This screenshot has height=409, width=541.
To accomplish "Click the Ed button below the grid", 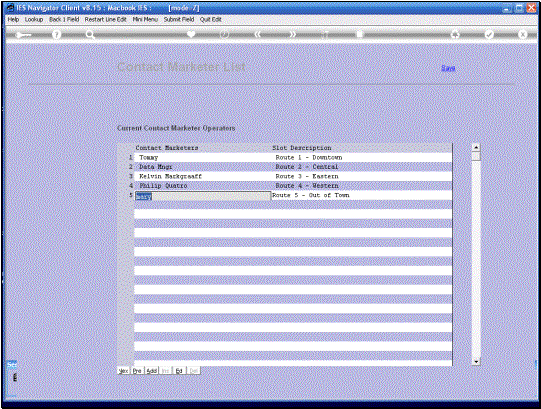I will 179,371.
